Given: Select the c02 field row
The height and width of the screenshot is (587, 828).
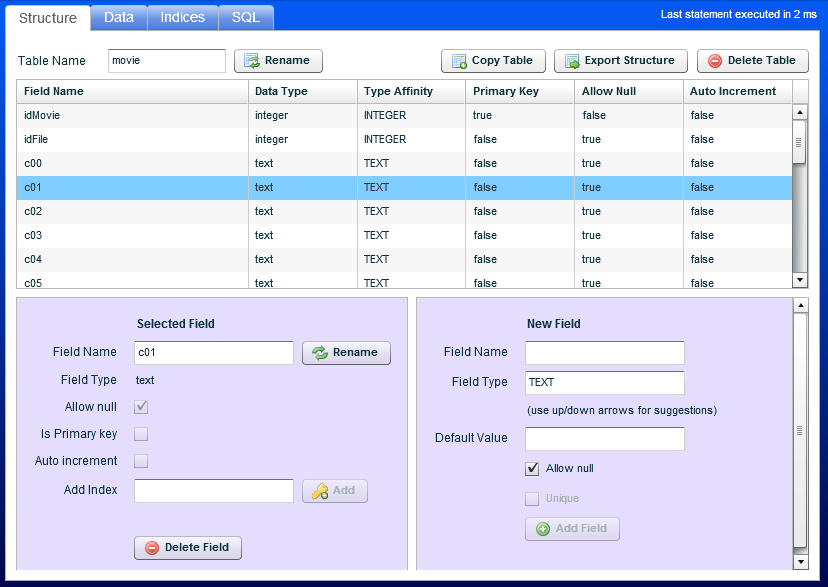Looking at the screenshot, I should click(x=404, y=212).
